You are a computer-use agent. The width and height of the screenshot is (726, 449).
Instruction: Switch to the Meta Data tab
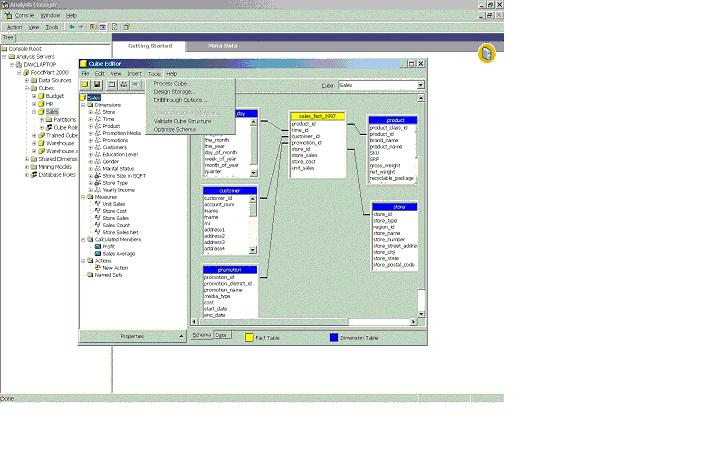(x=222, y=46)
